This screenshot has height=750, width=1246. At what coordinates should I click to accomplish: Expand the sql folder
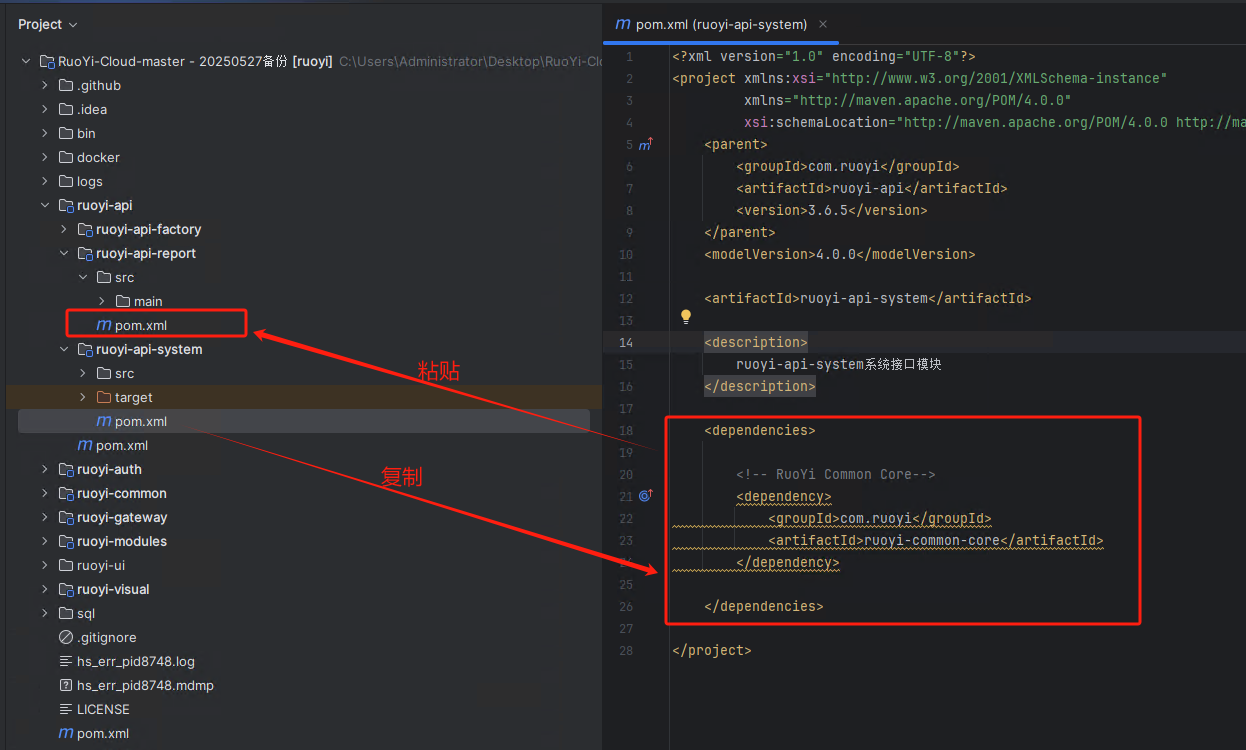pos(45,613)
